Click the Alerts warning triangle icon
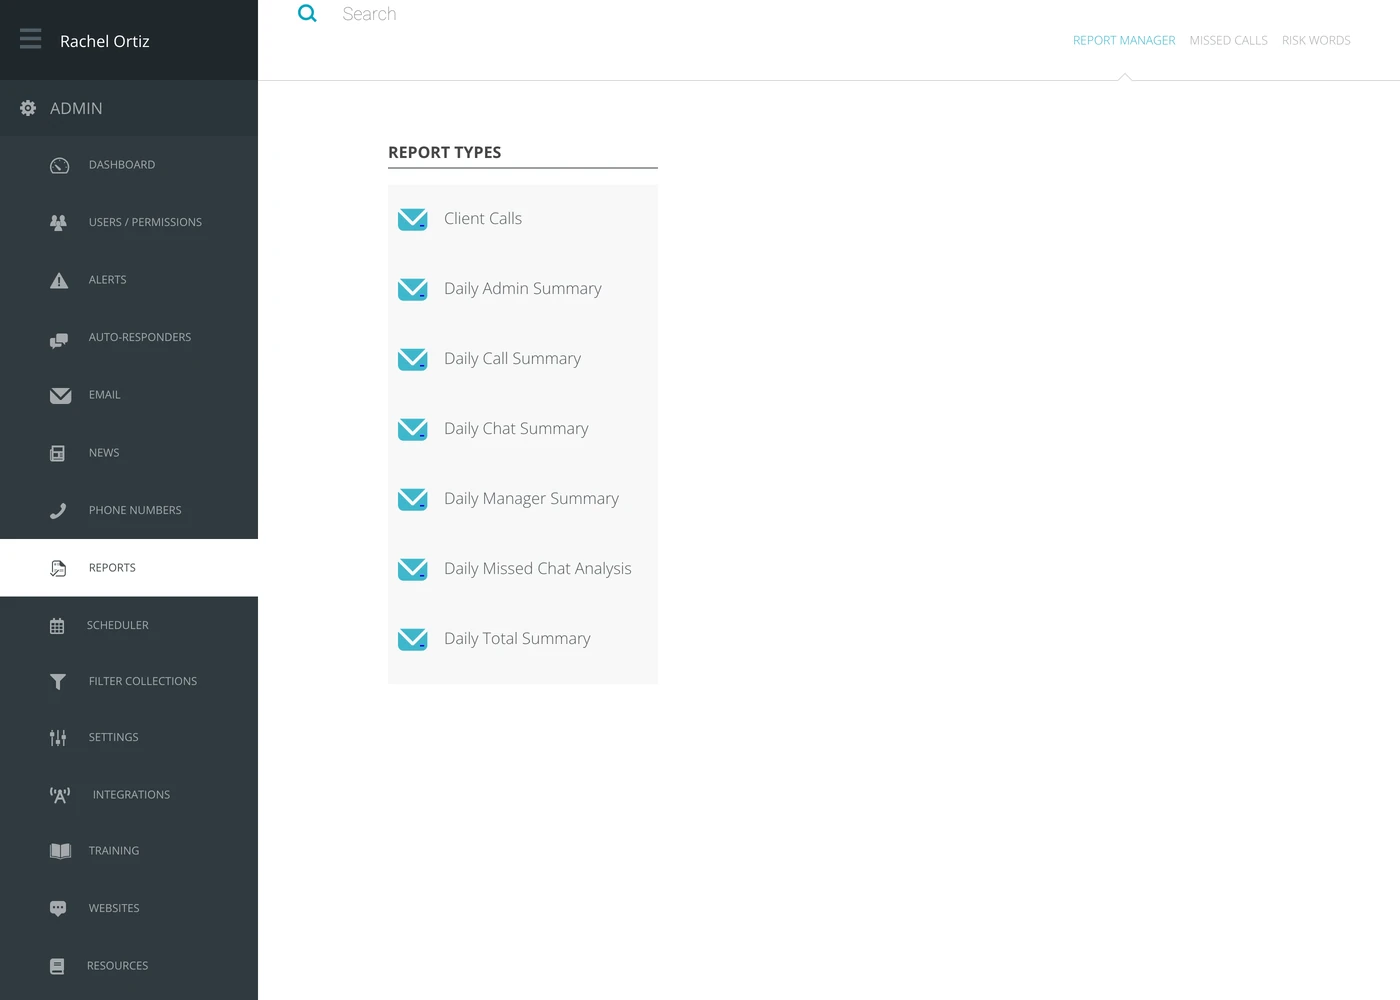This screenshot has width=1400, height=1000. pos(59,280)
